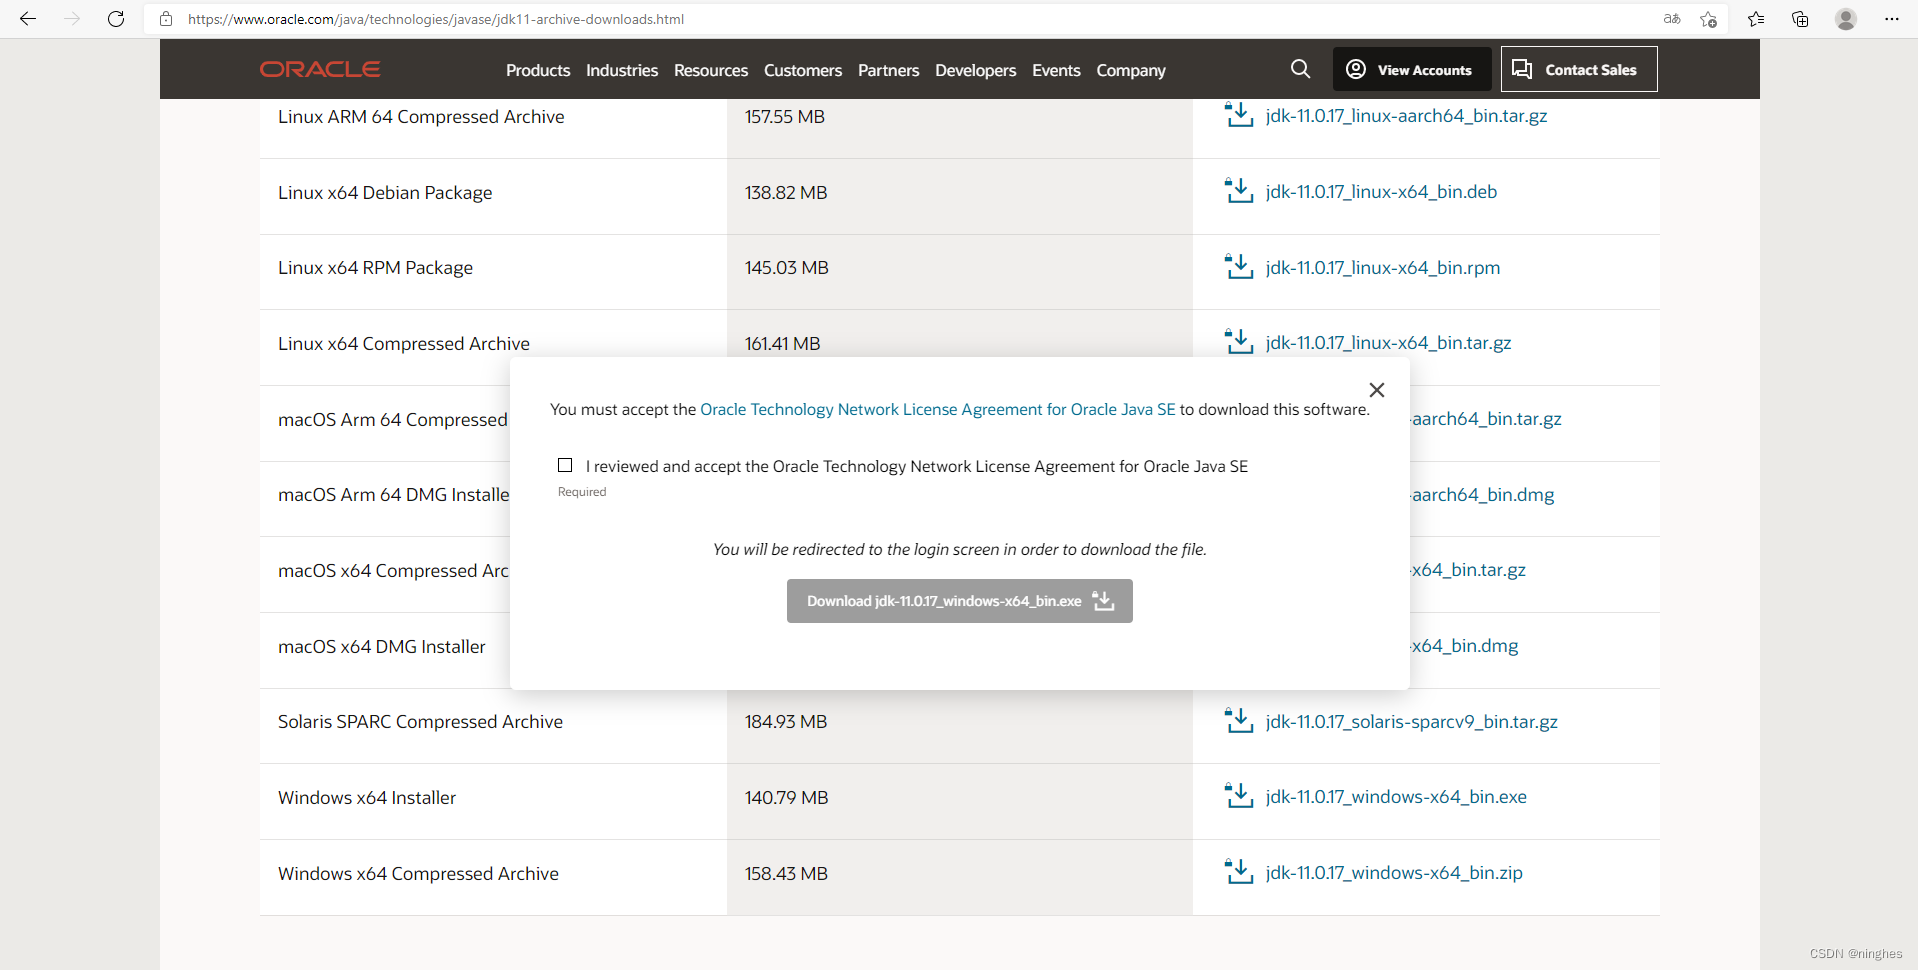Click the macOS x64_bin.tar.gz link

point(1468,569)
